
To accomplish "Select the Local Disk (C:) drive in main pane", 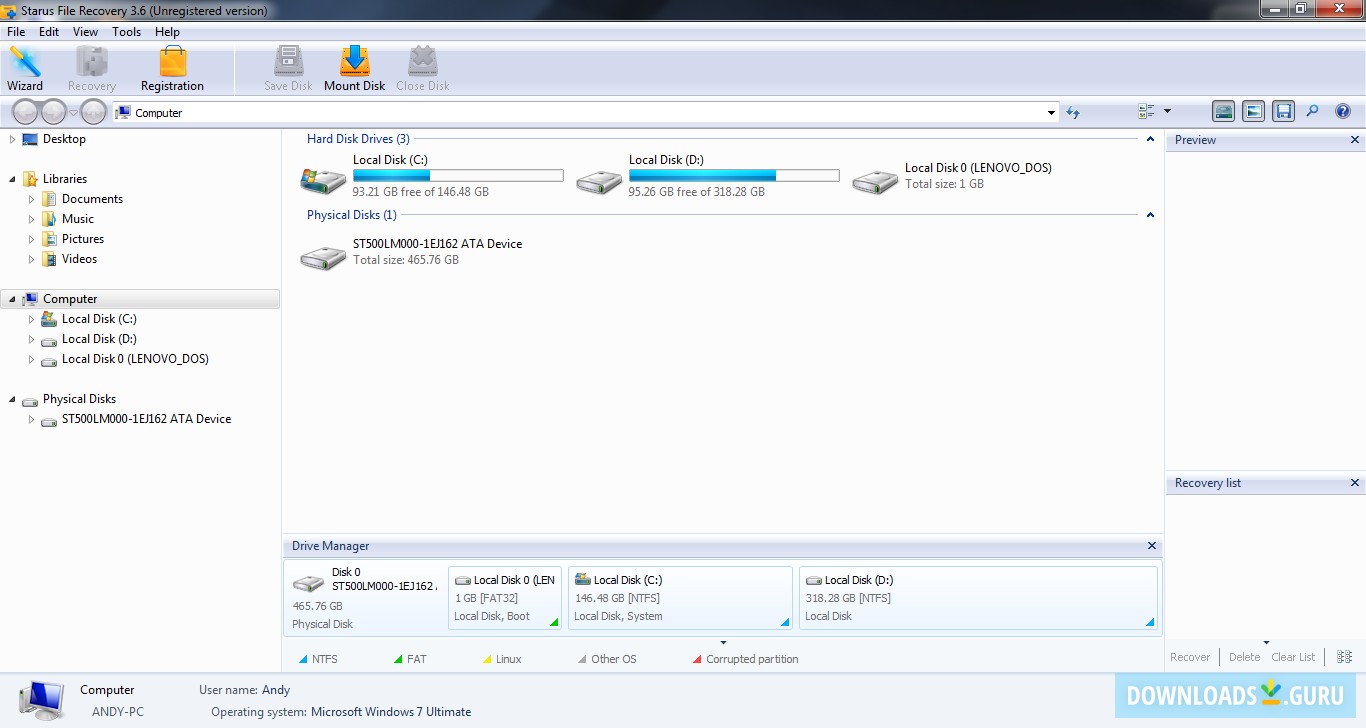I will [x=432, y=176].
